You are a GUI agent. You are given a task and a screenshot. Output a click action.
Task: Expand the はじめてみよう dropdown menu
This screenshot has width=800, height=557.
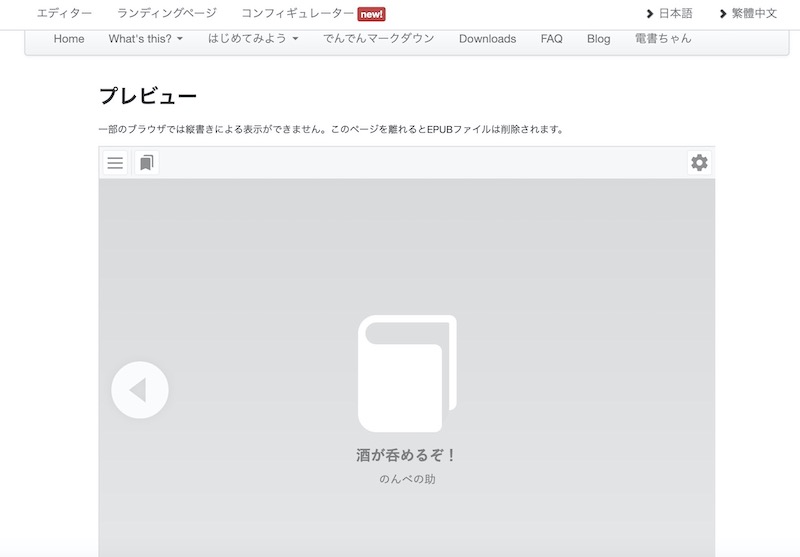pos(253,39)
